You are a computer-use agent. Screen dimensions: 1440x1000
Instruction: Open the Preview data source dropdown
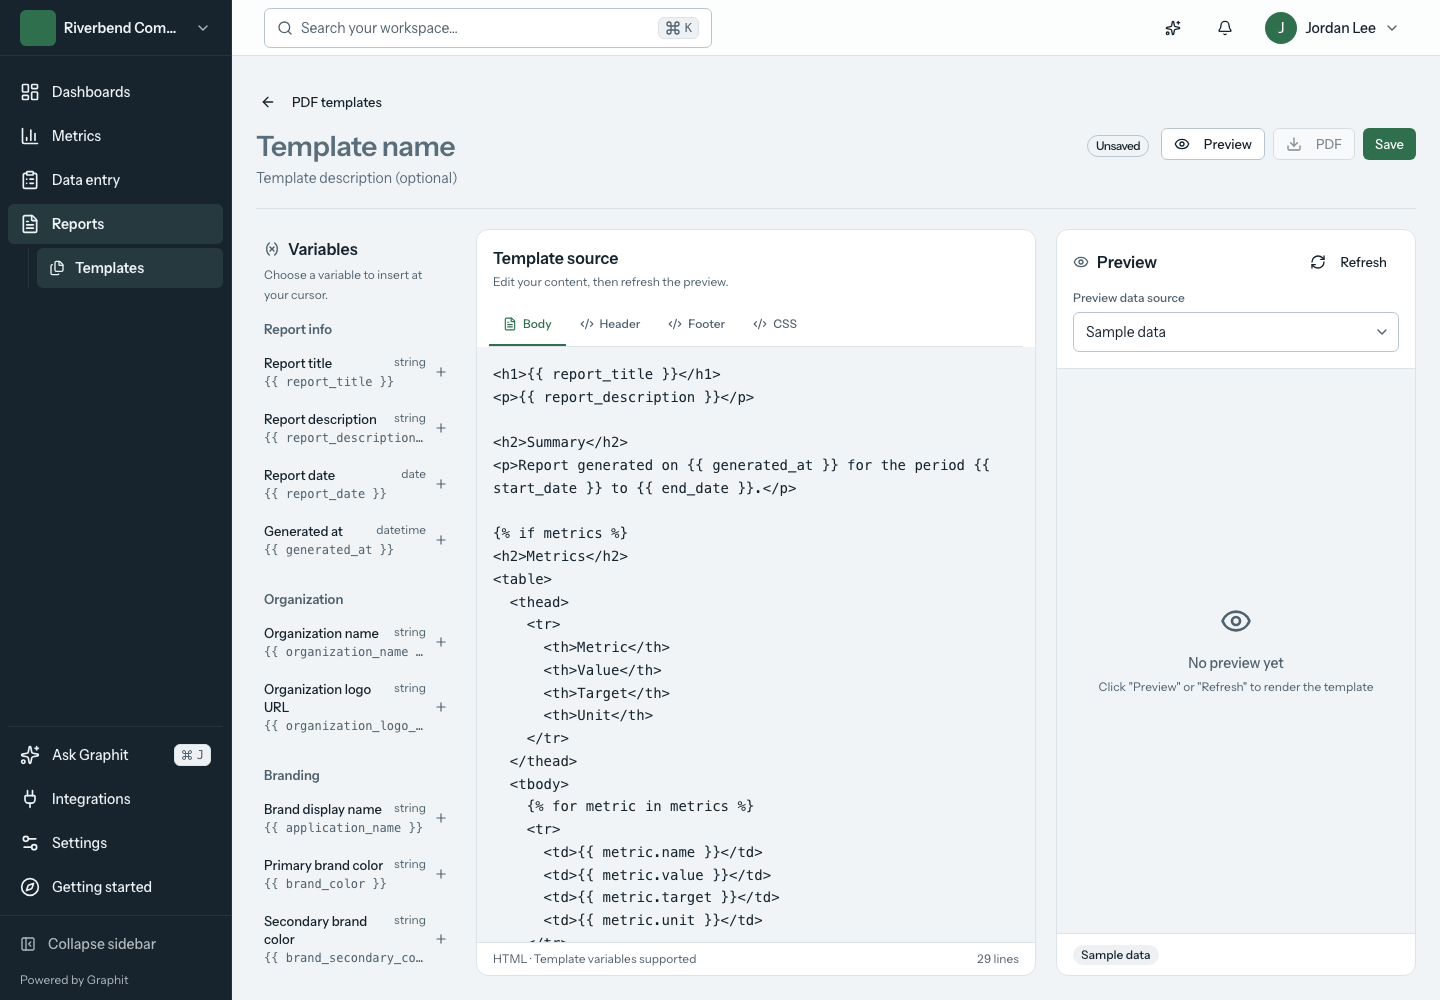pyautogui.click(x=1236, y=332)
